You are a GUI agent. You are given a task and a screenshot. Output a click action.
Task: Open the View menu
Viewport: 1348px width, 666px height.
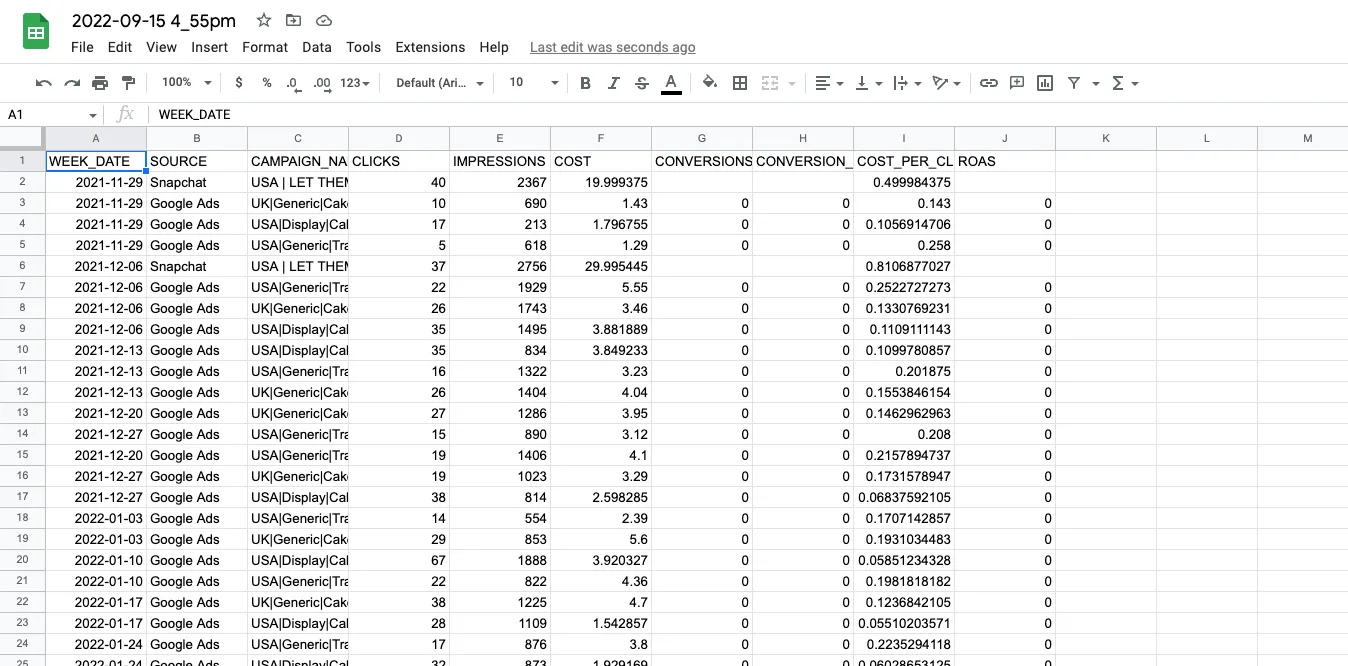(161, 47)
